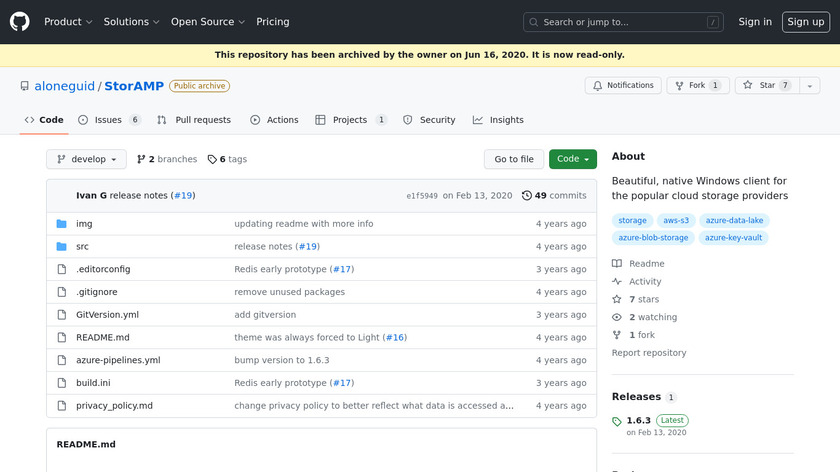This screenshot has width=840, height=472.
Task: Open the Readme link in About
Action: click(x=646, y=264)
